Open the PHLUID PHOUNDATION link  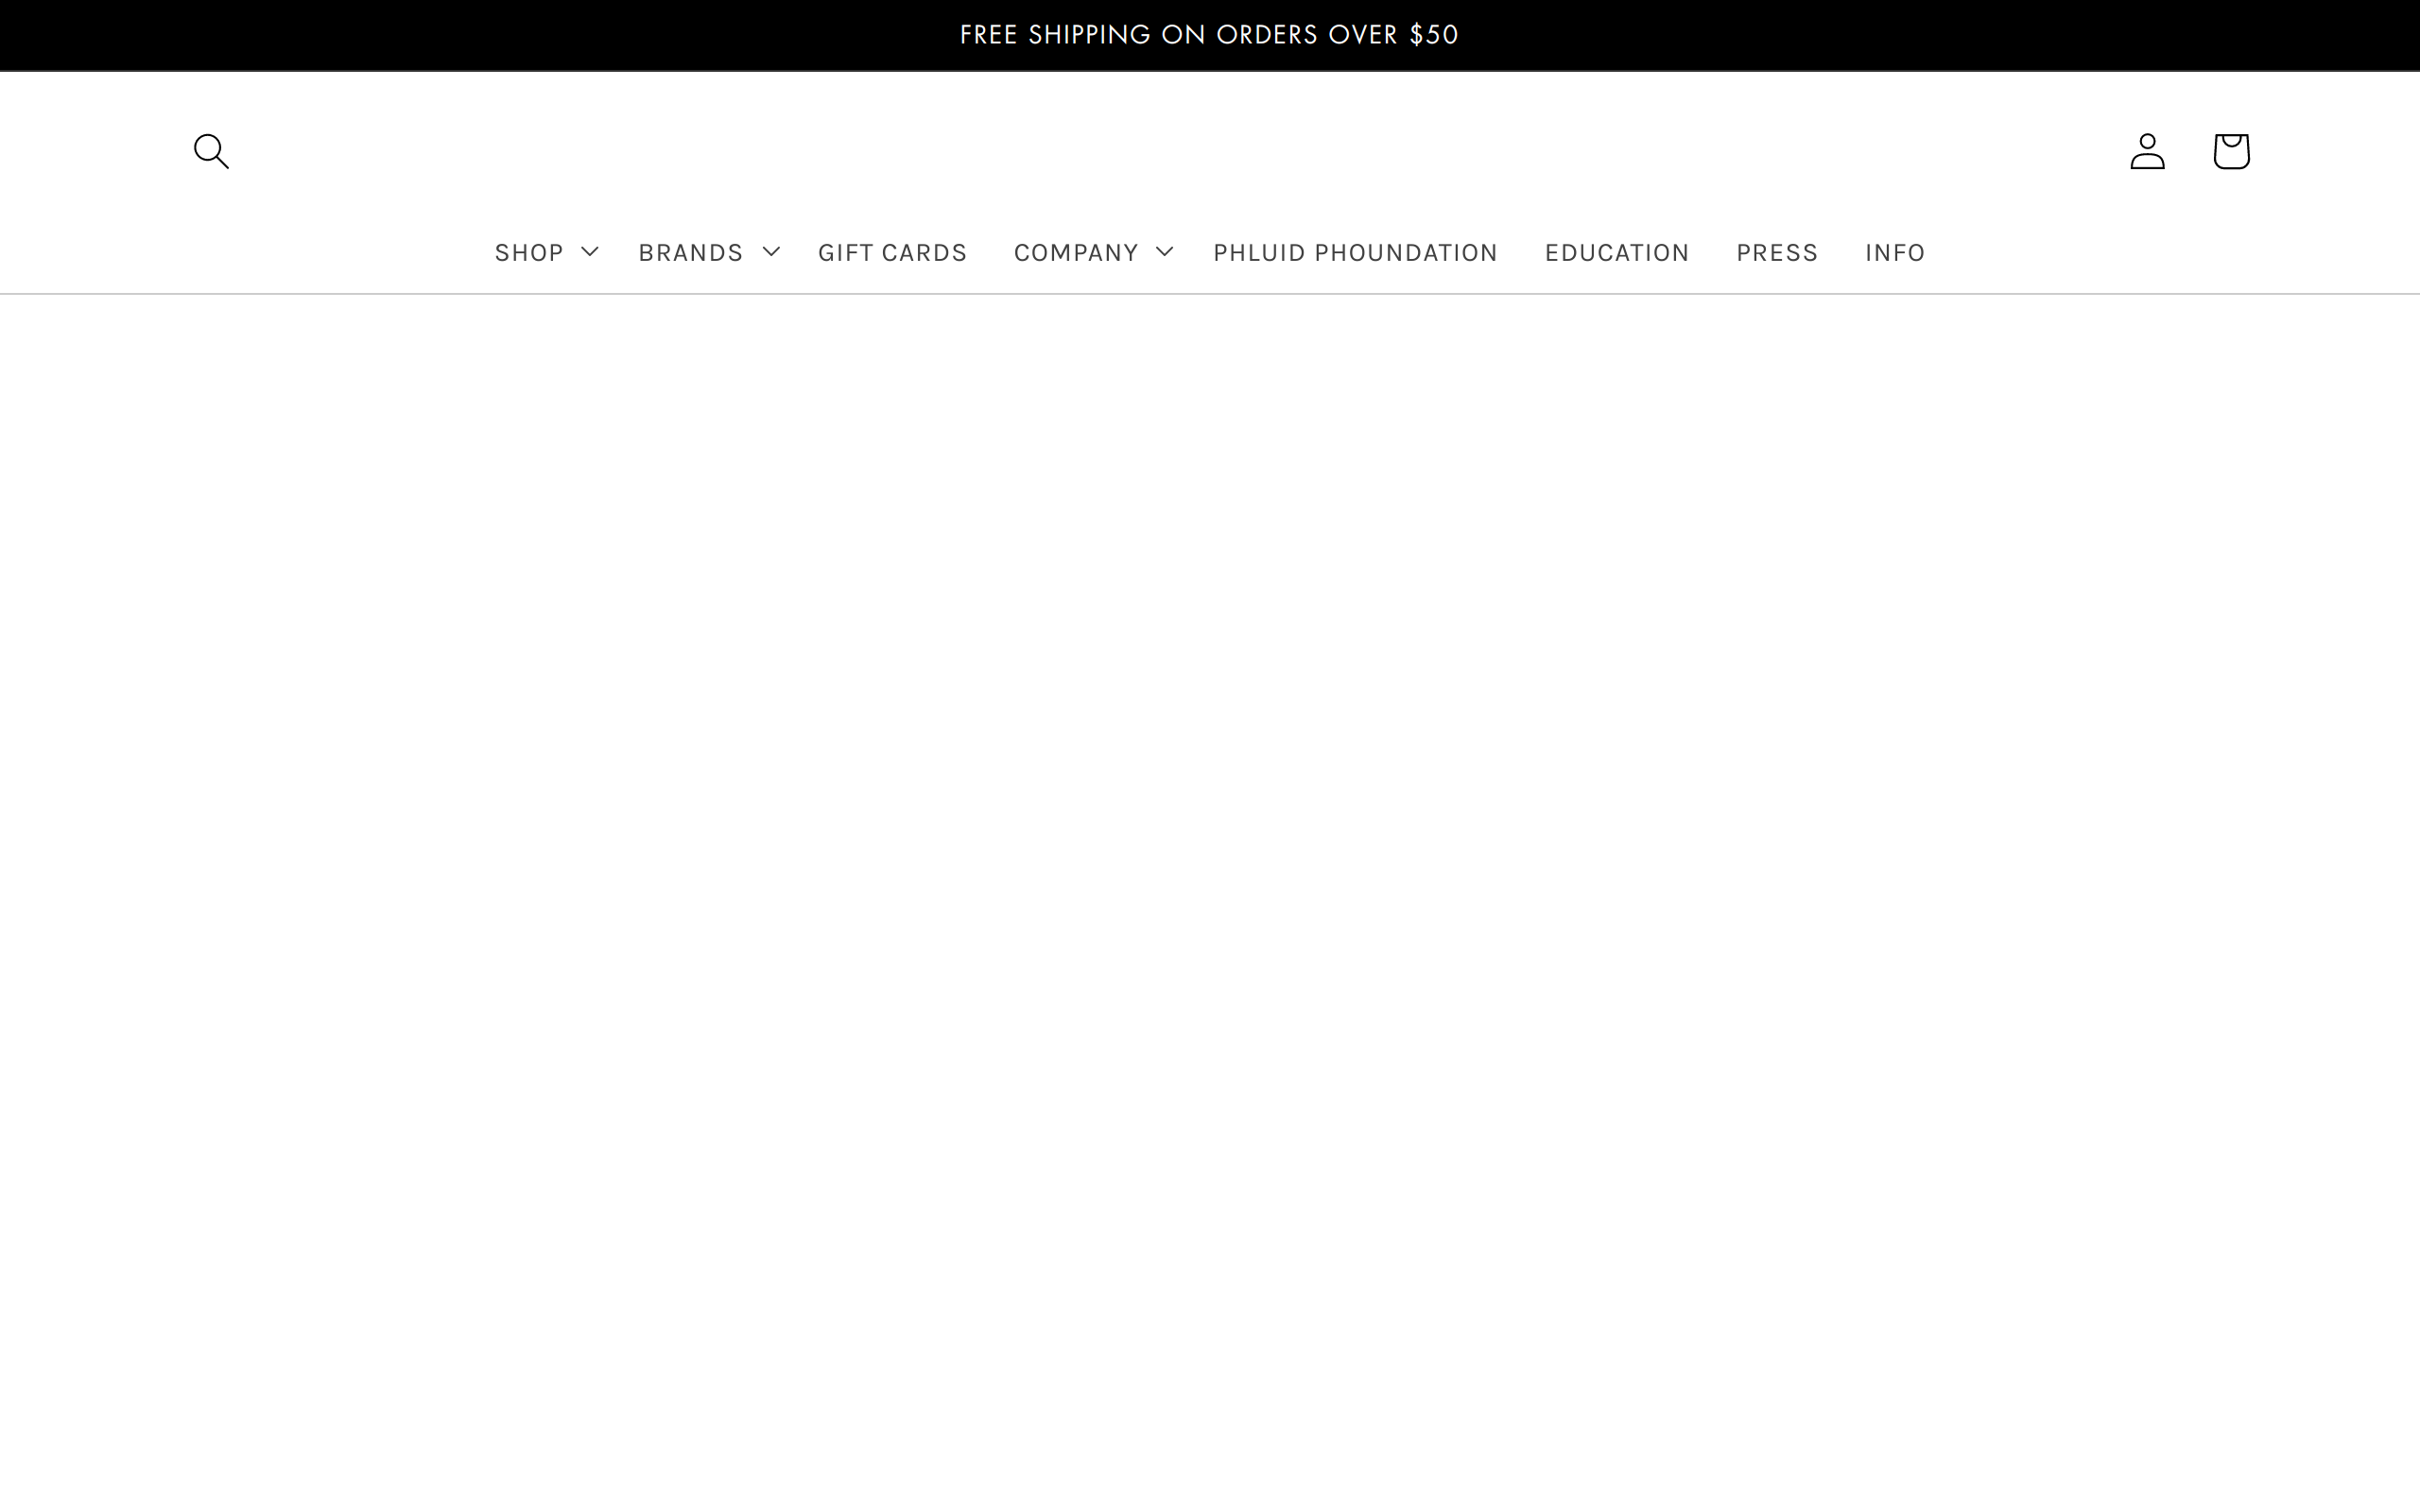pyautogui.click(x=1355, y=252)
